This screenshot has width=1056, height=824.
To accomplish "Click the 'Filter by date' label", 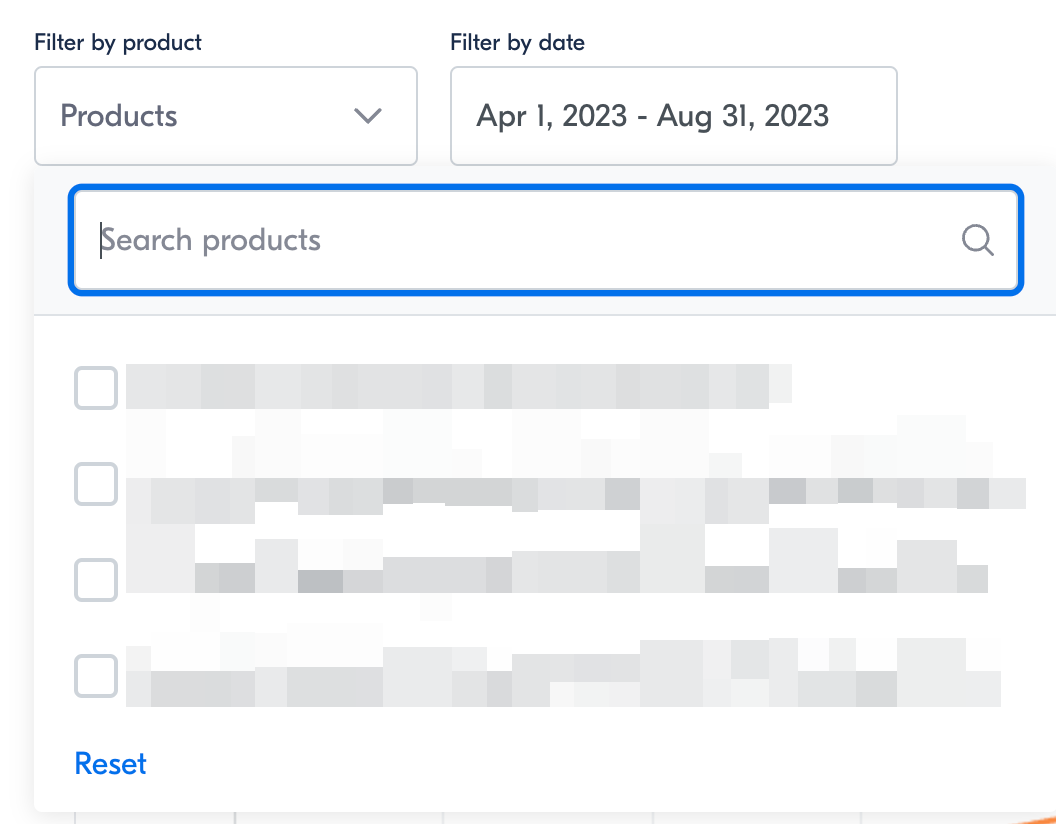I will click(517, 42).
